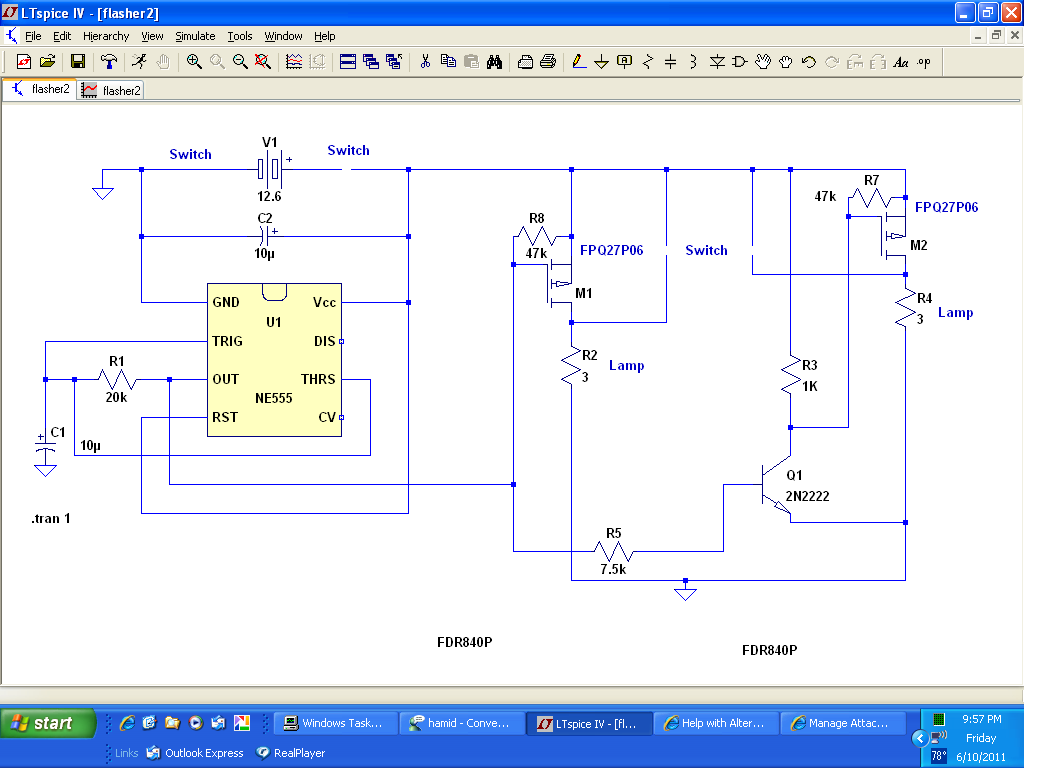Select the '.tran 1' simulation directive
Viewport: 1042px width, 770px height.
point(51,518)
